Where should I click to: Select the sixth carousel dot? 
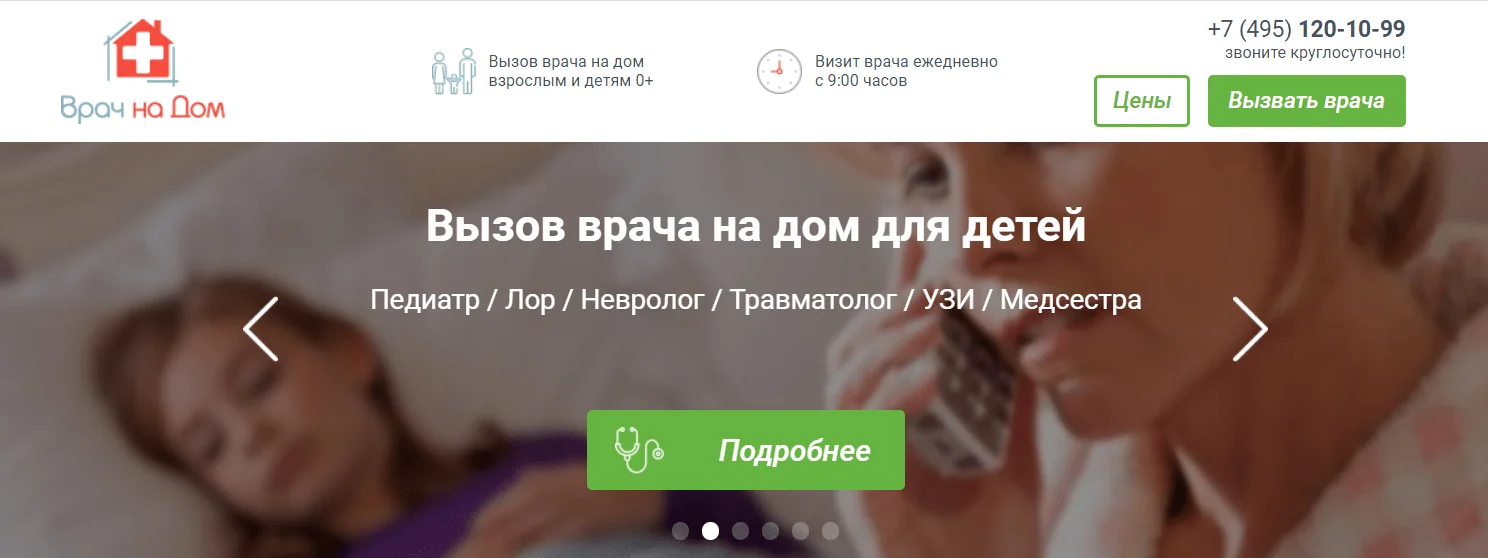830,531
